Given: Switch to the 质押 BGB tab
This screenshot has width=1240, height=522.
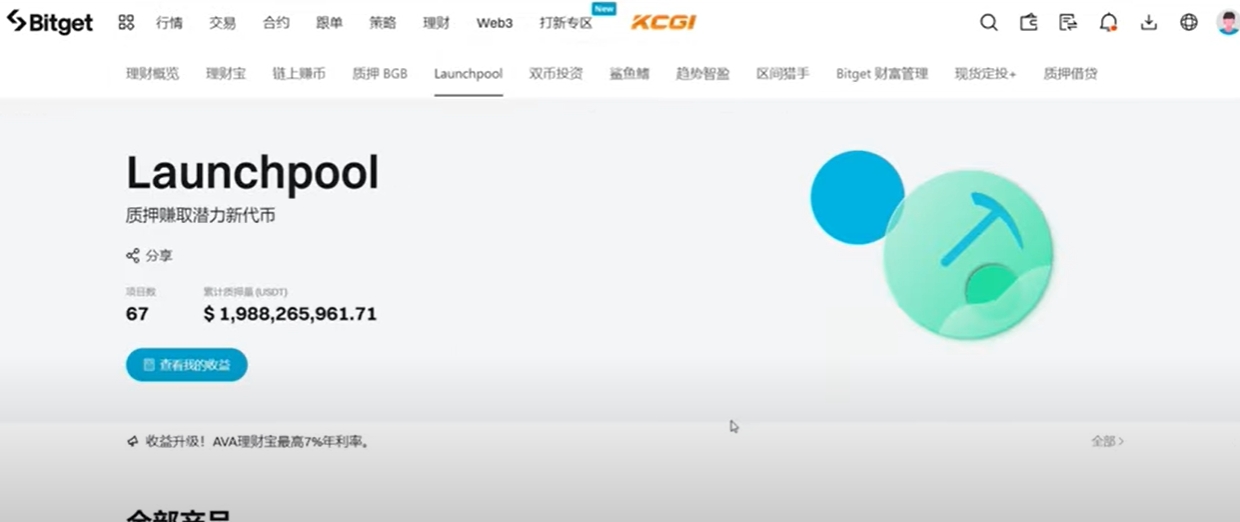Looking at the screenshot, I should tap(380, 73).
